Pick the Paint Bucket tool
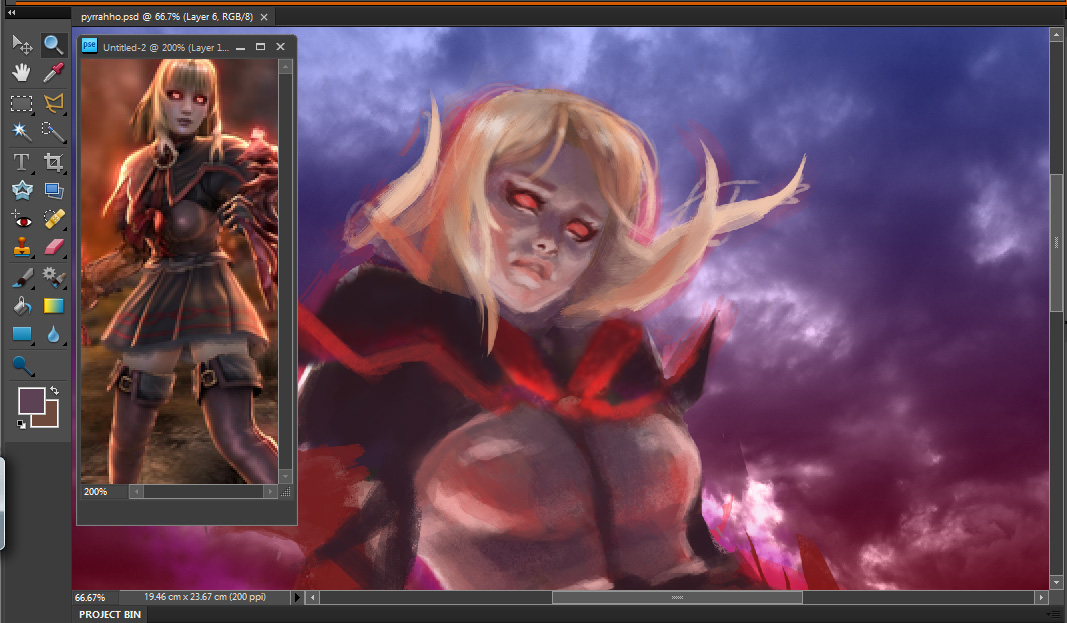This screenshot has height=623, width=1067. [22, 306]
